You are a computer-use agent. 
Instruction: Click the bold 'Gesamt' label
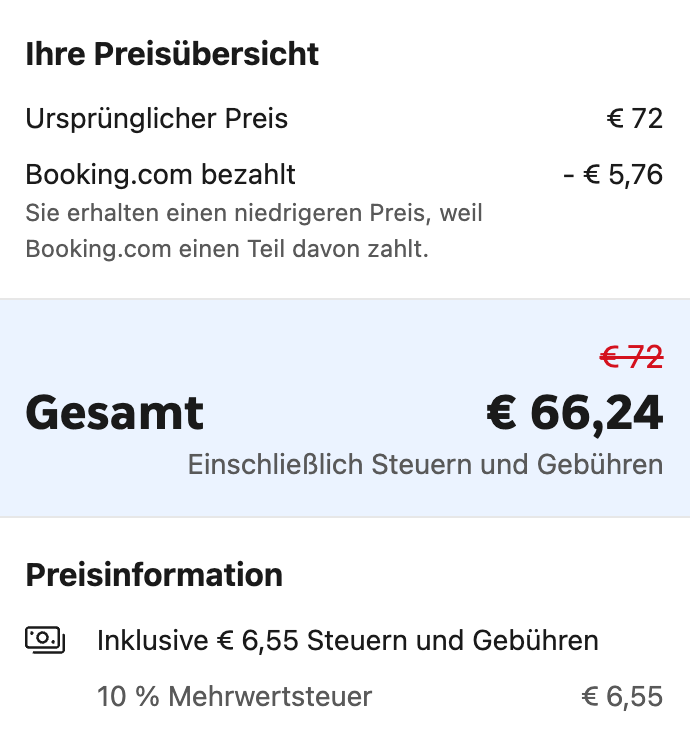click(x=115, y=413)
